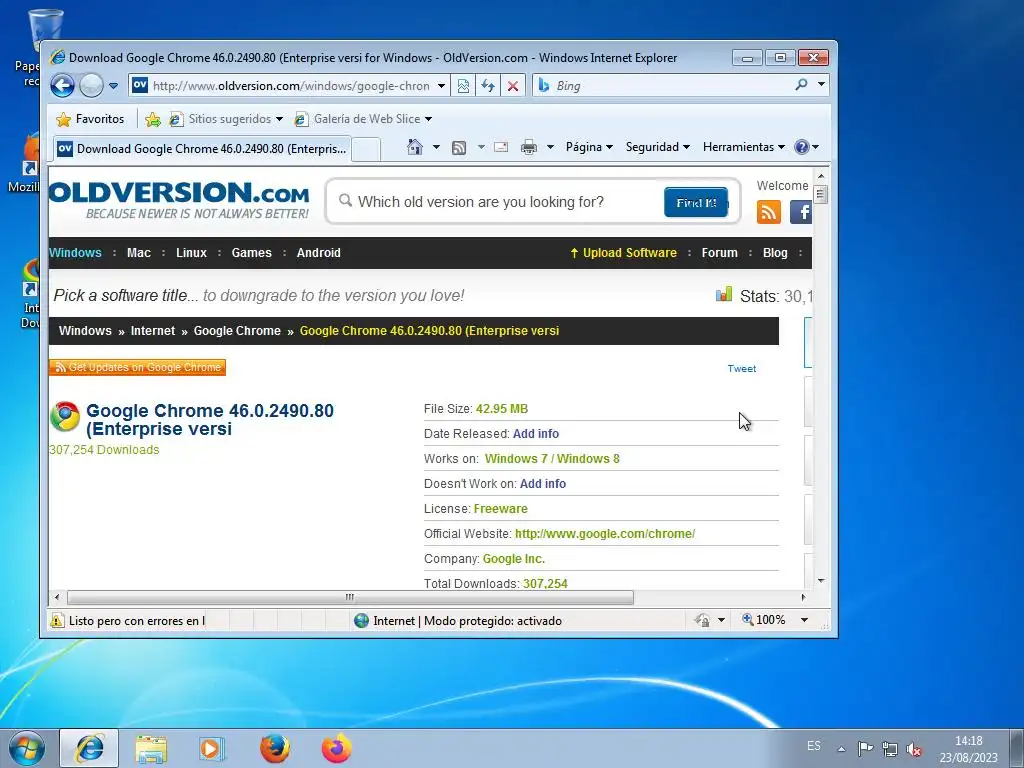The width and height of the screenshot is (1024, 768).
Task: Open the zoom level 100% dropdown
Action: pos(805,620)
